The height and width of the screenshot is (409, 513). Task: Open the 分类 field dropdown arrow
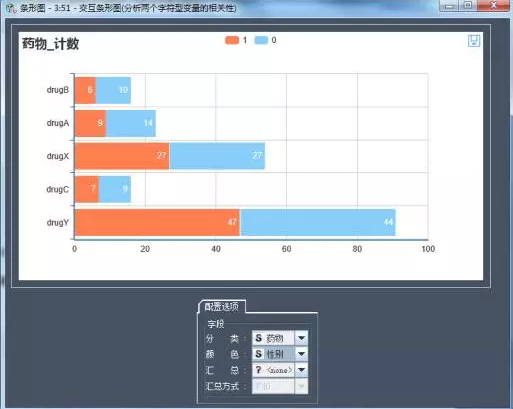[301, 338]
